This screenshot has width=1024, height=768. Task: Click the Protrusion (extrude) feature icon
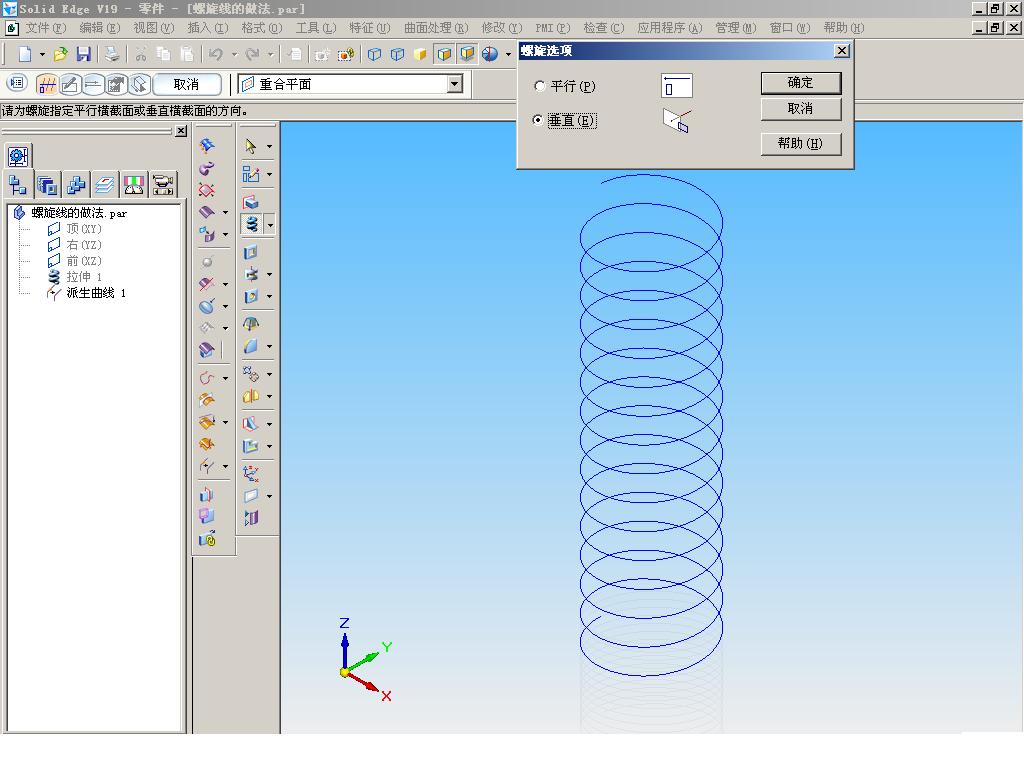pyautogui.click(x=251, y=202)
